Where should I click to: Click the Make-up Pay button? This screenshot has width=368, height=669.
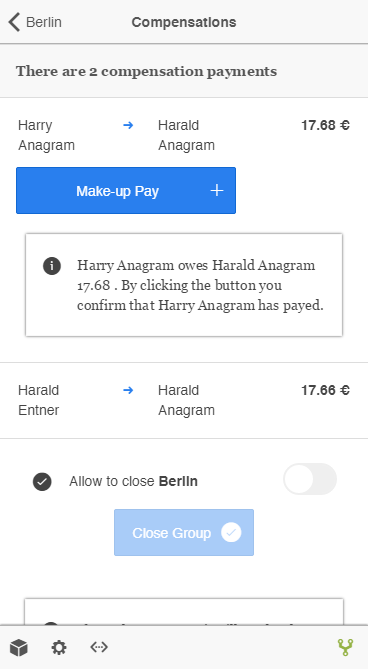click(x=126, y=190)
